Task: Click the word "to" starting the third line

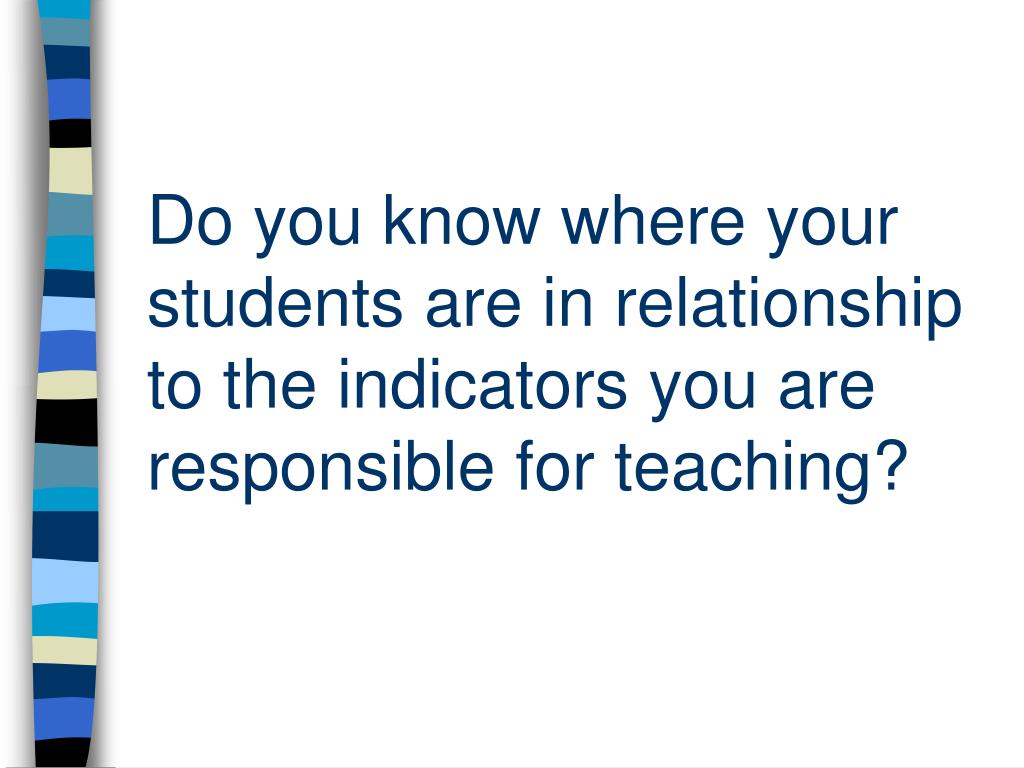Action: point(174,385)
